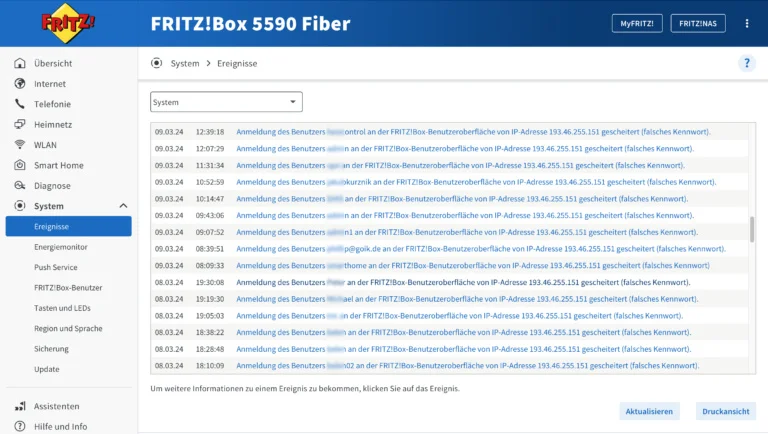
Task: Click the System breadcrumb link
Action: 185,63
